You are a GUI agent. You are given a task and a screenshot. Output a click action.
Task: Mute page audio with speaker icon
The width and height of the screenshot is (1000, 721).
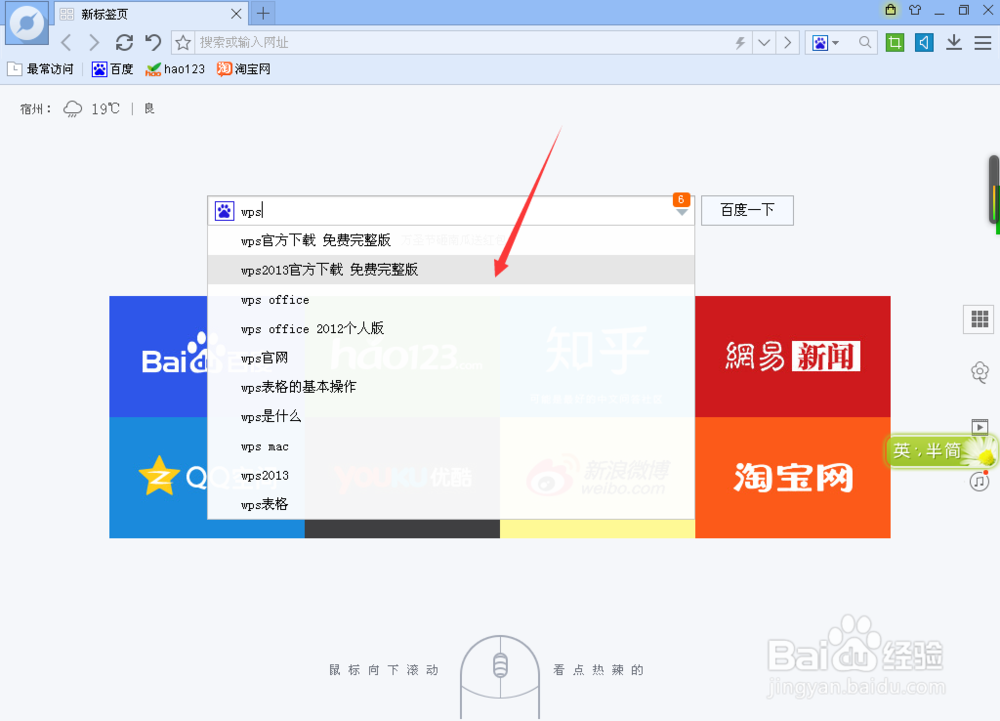pyautogui.click(x=923, y=42)
